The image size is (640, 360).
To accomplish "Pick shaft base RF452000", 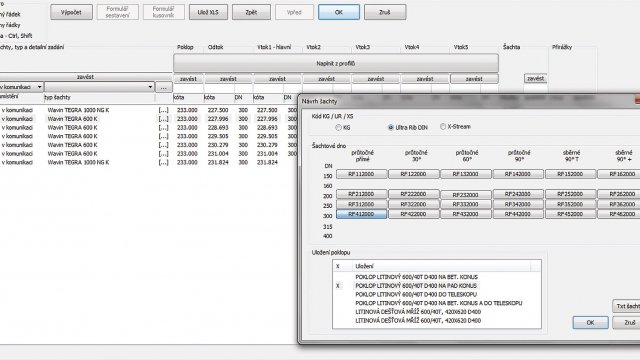I will click(570, 214).
